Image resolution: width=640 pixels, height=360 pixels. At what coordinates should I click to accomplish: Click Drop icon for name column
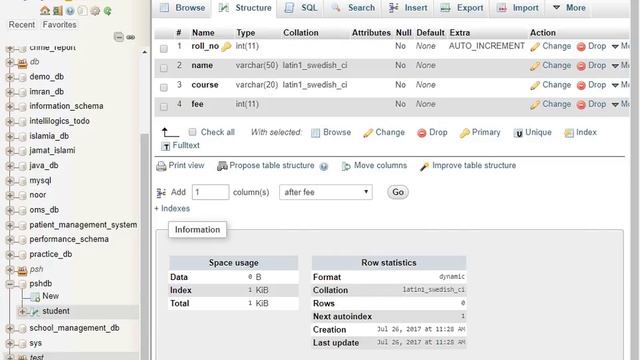point(581,66)
